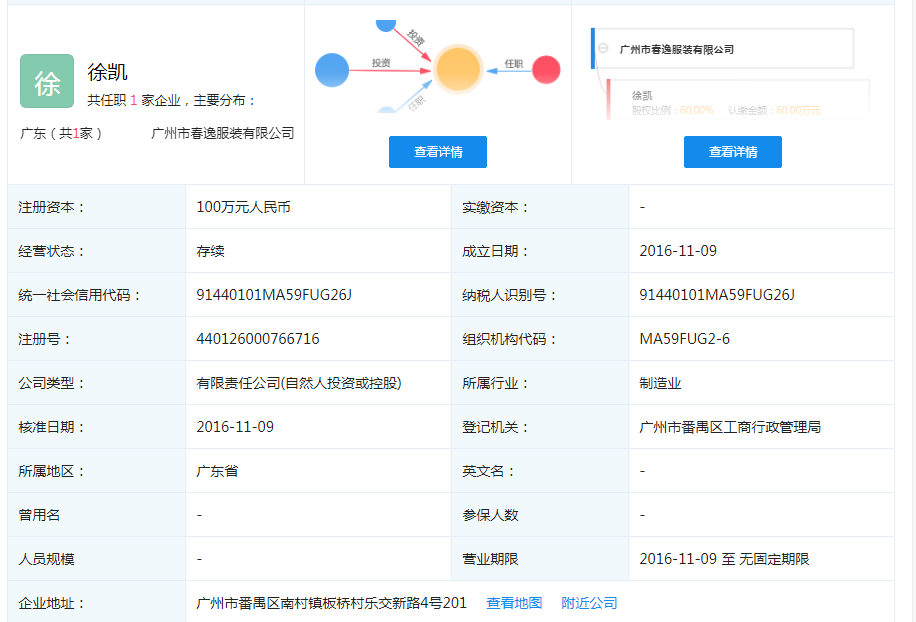The width and height of the screenshot is (916, 622).
Task: Click the 公司类型 label
Action: [x=51, y=383]
